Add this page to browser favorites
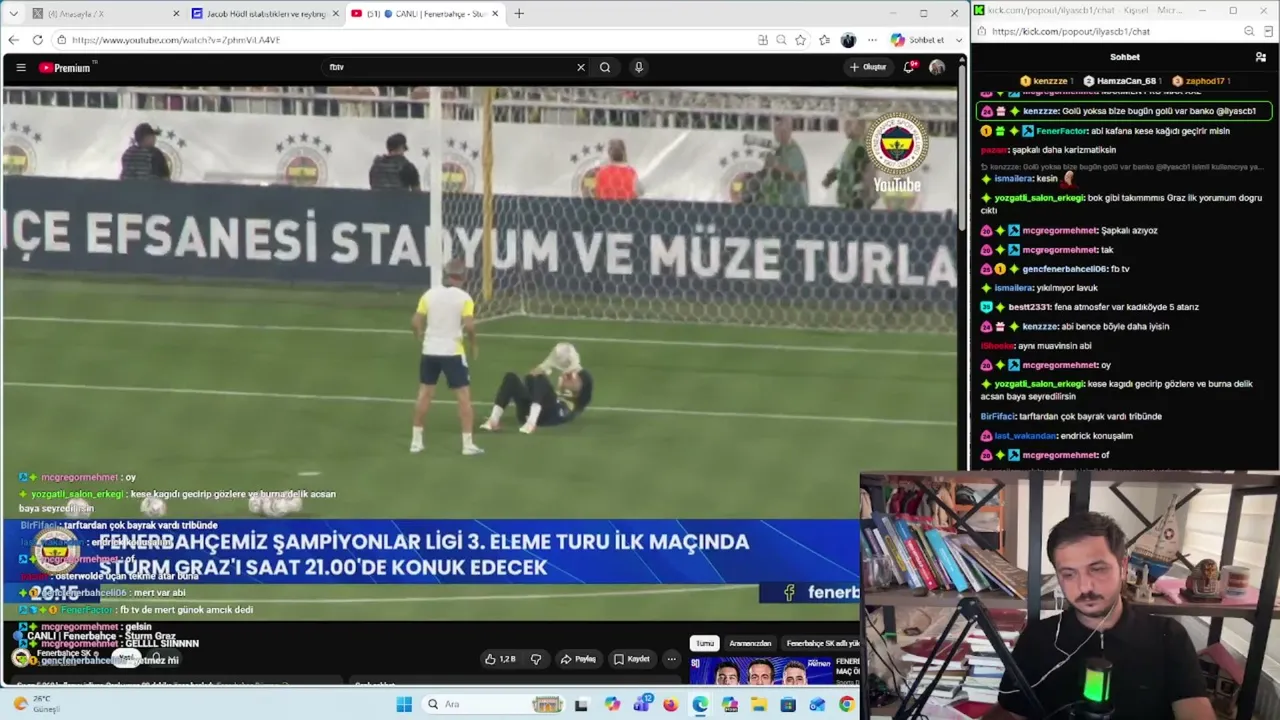Image resolution: width=1280 pixels, height=720 pixels. (801, 40)
